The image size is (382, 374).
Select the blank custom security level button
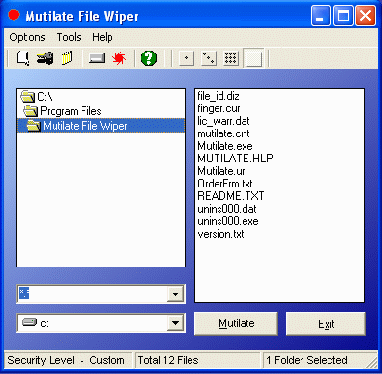[x=254, y=59]
